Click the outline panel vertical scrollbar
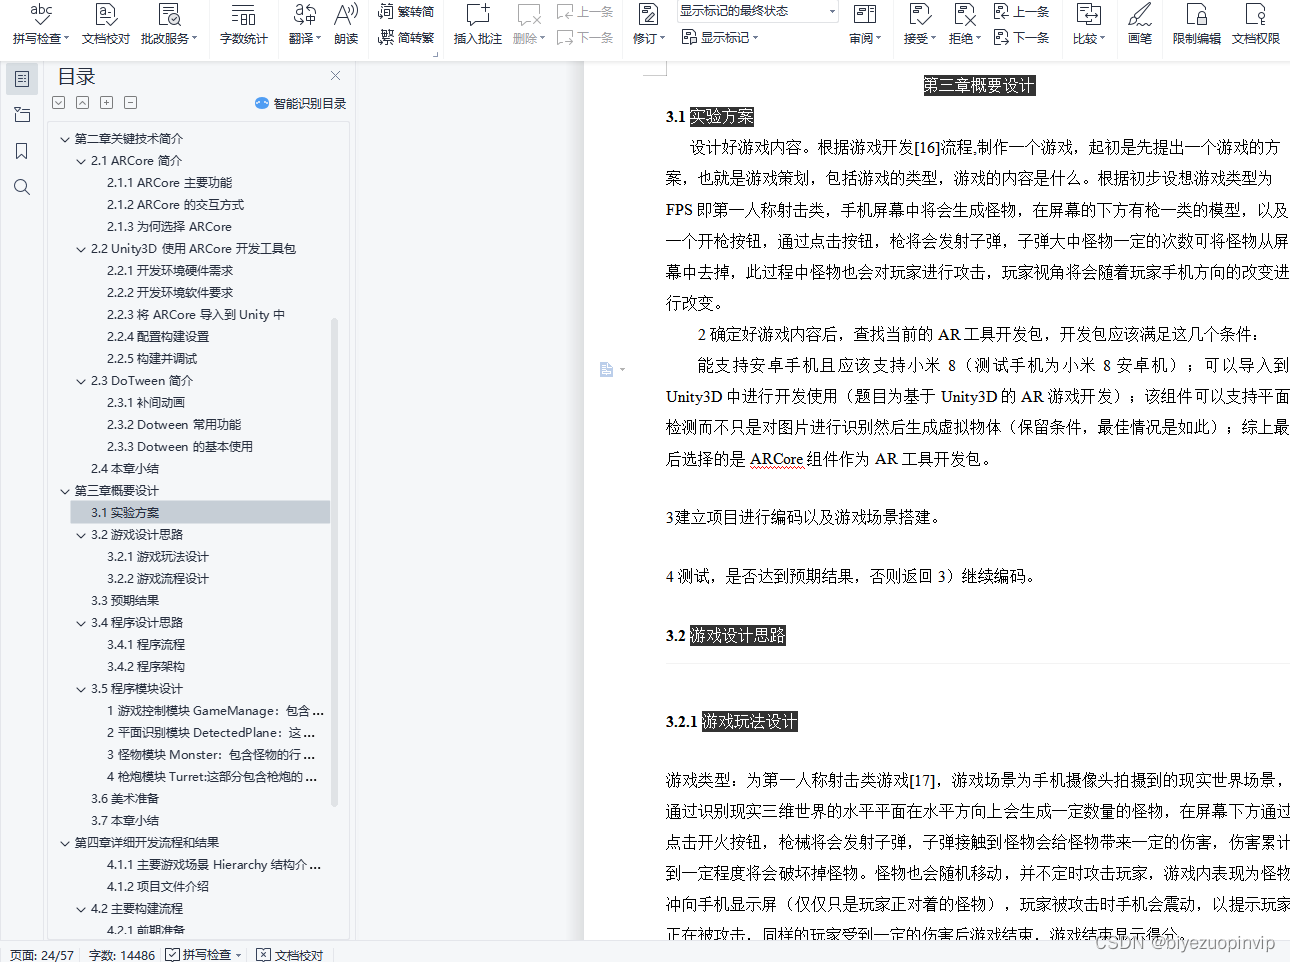This screenshot has height=962, width=1290. point(334,561)
